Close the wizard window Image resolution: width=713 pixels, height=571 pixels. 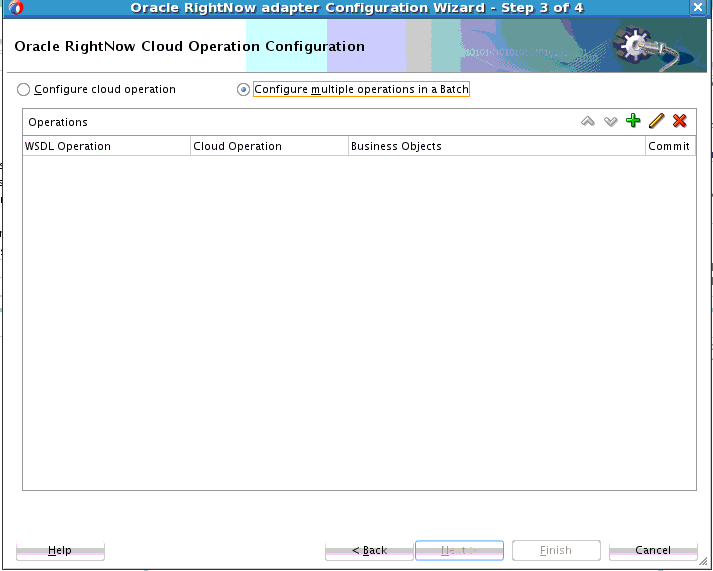698,7
